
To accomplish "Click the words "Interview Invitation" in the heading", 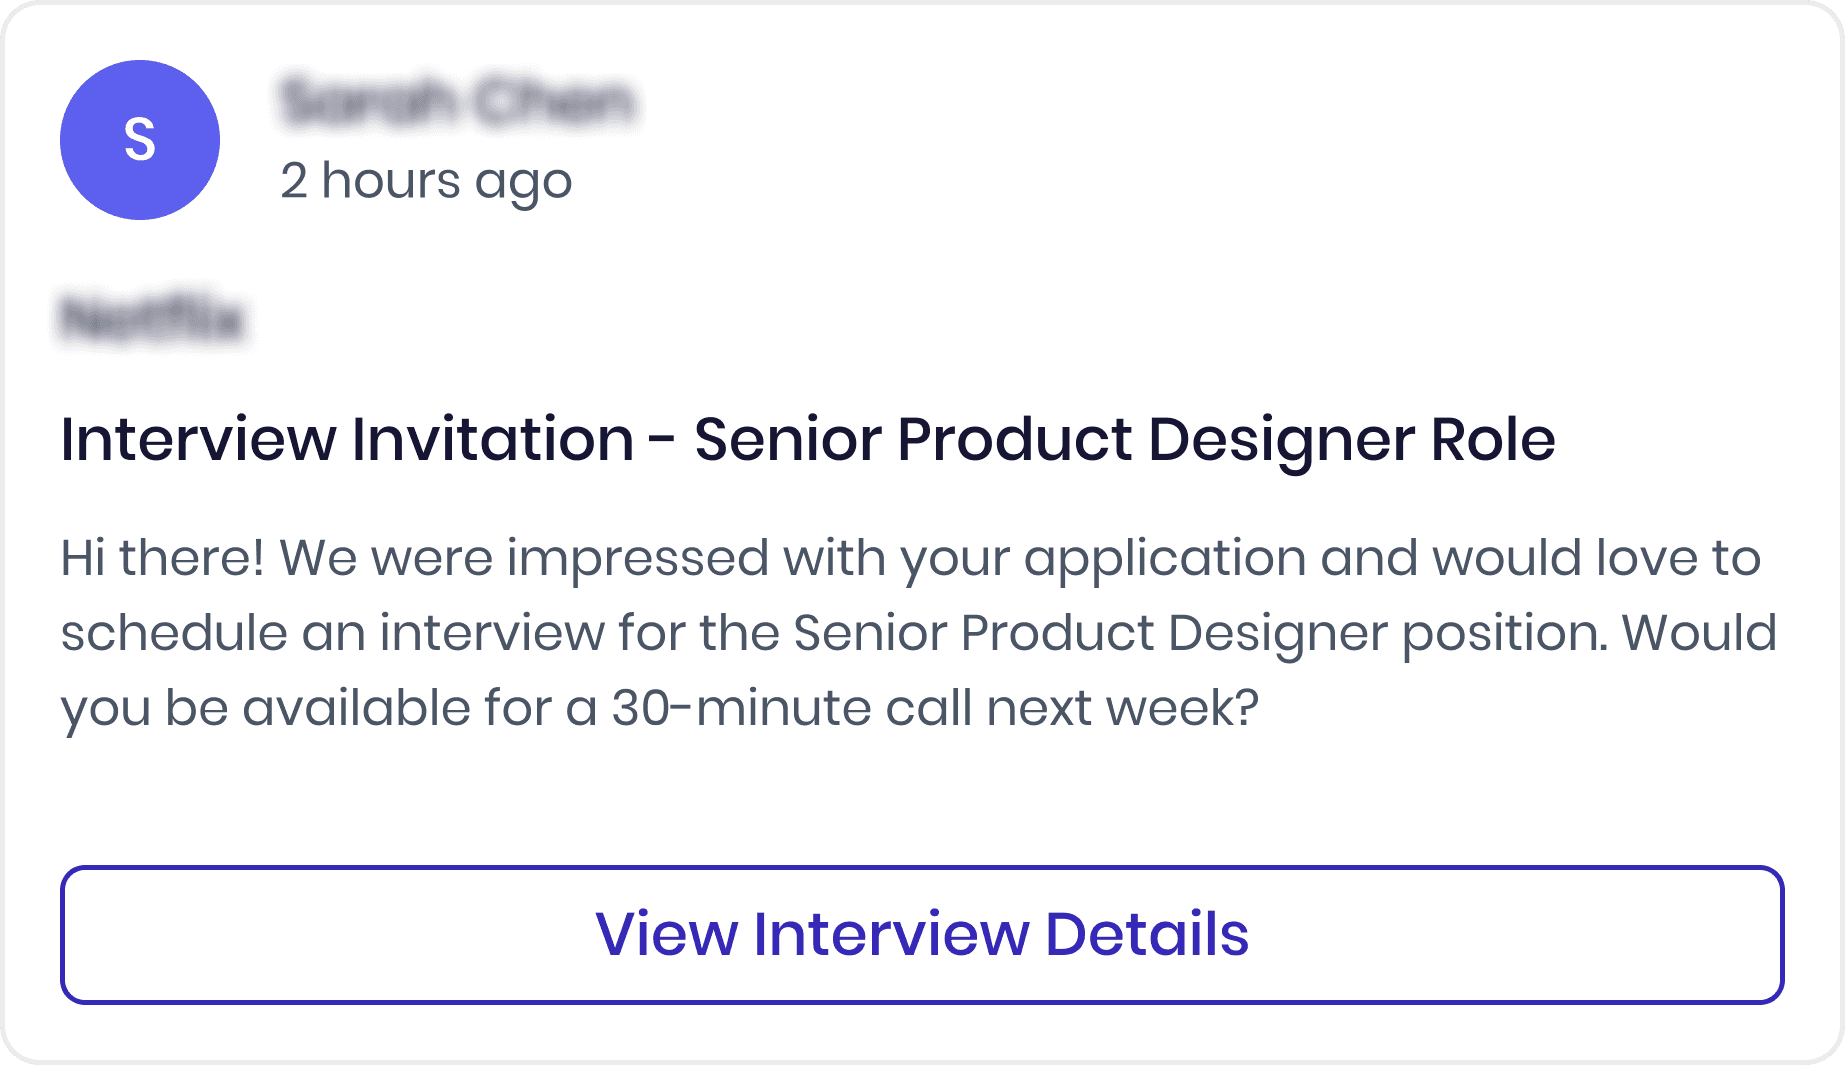I will pos(347,439).
